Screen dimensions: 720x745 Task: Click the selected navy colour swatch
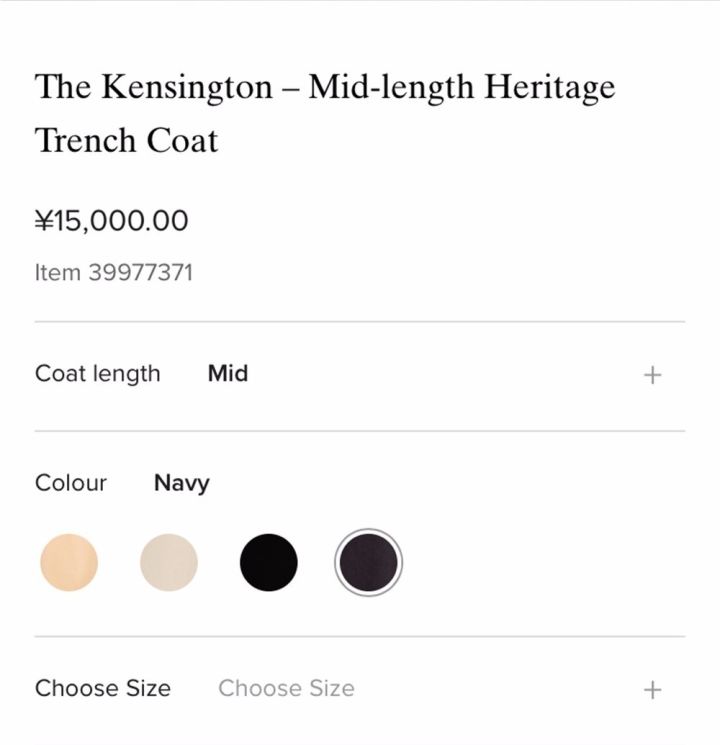368,563
